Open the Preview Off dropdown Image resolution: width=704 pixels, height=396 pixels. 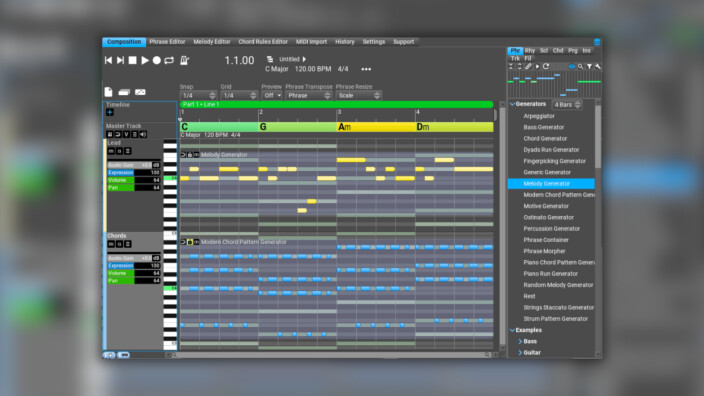click(272, 96)
